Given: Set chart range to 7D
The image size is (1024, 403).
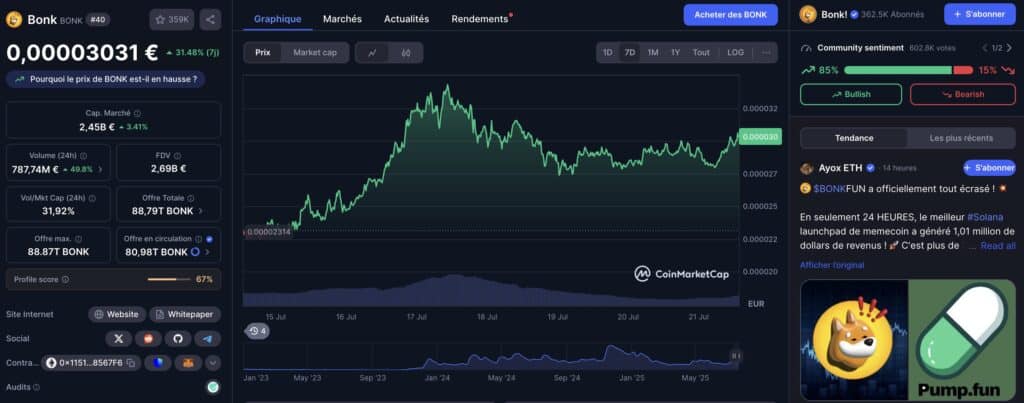Looking at the screenshot, I should point(630,53).
